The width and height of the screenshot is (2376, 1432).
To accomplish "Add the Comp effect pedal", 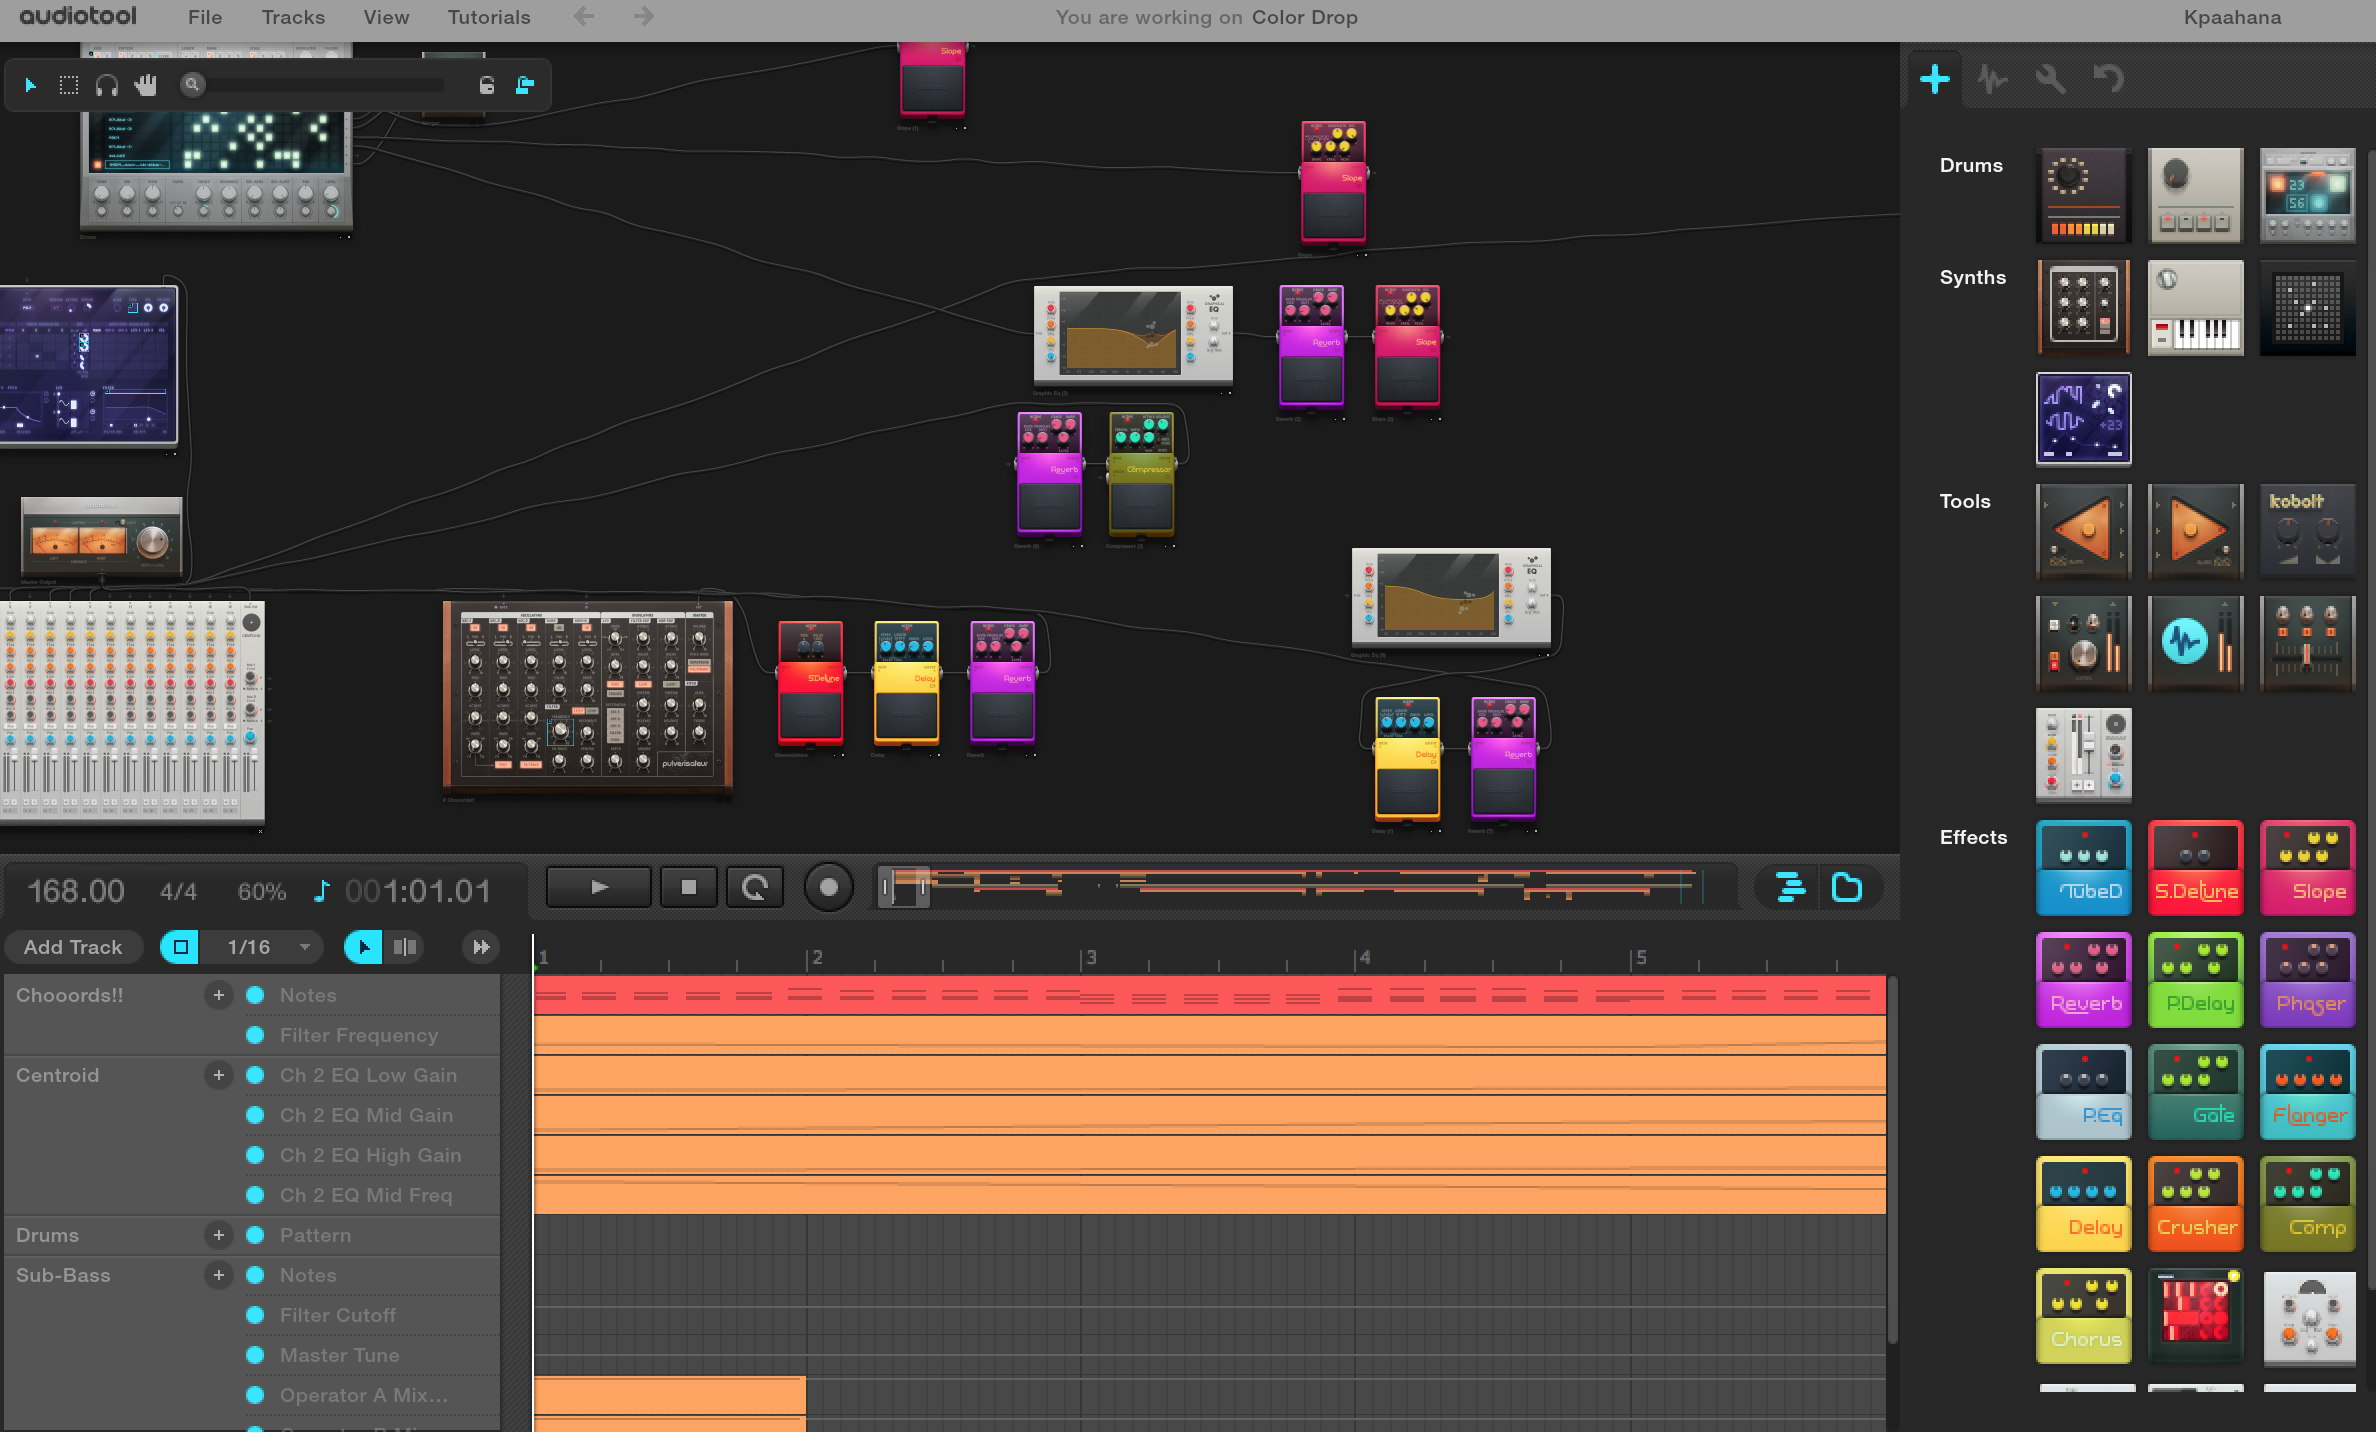I will pos(2308,1204).
